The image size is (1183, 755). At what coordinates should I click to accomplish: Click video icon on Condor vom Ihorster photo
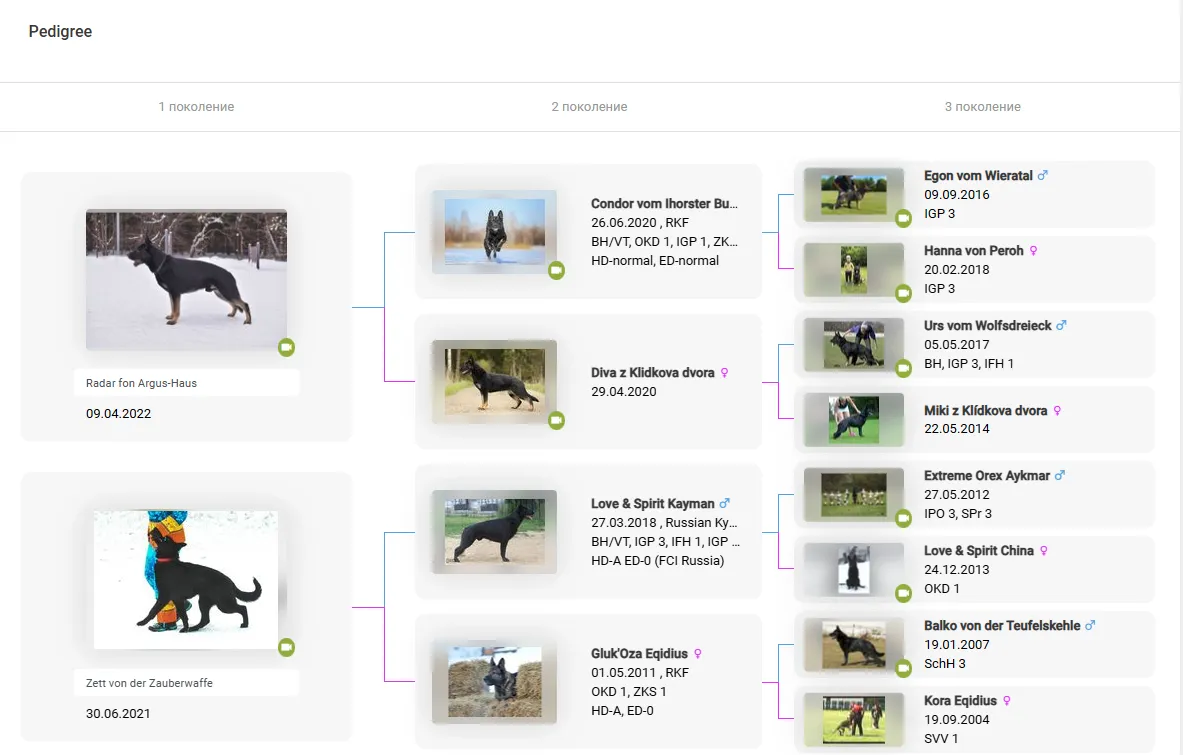point(556,270)
